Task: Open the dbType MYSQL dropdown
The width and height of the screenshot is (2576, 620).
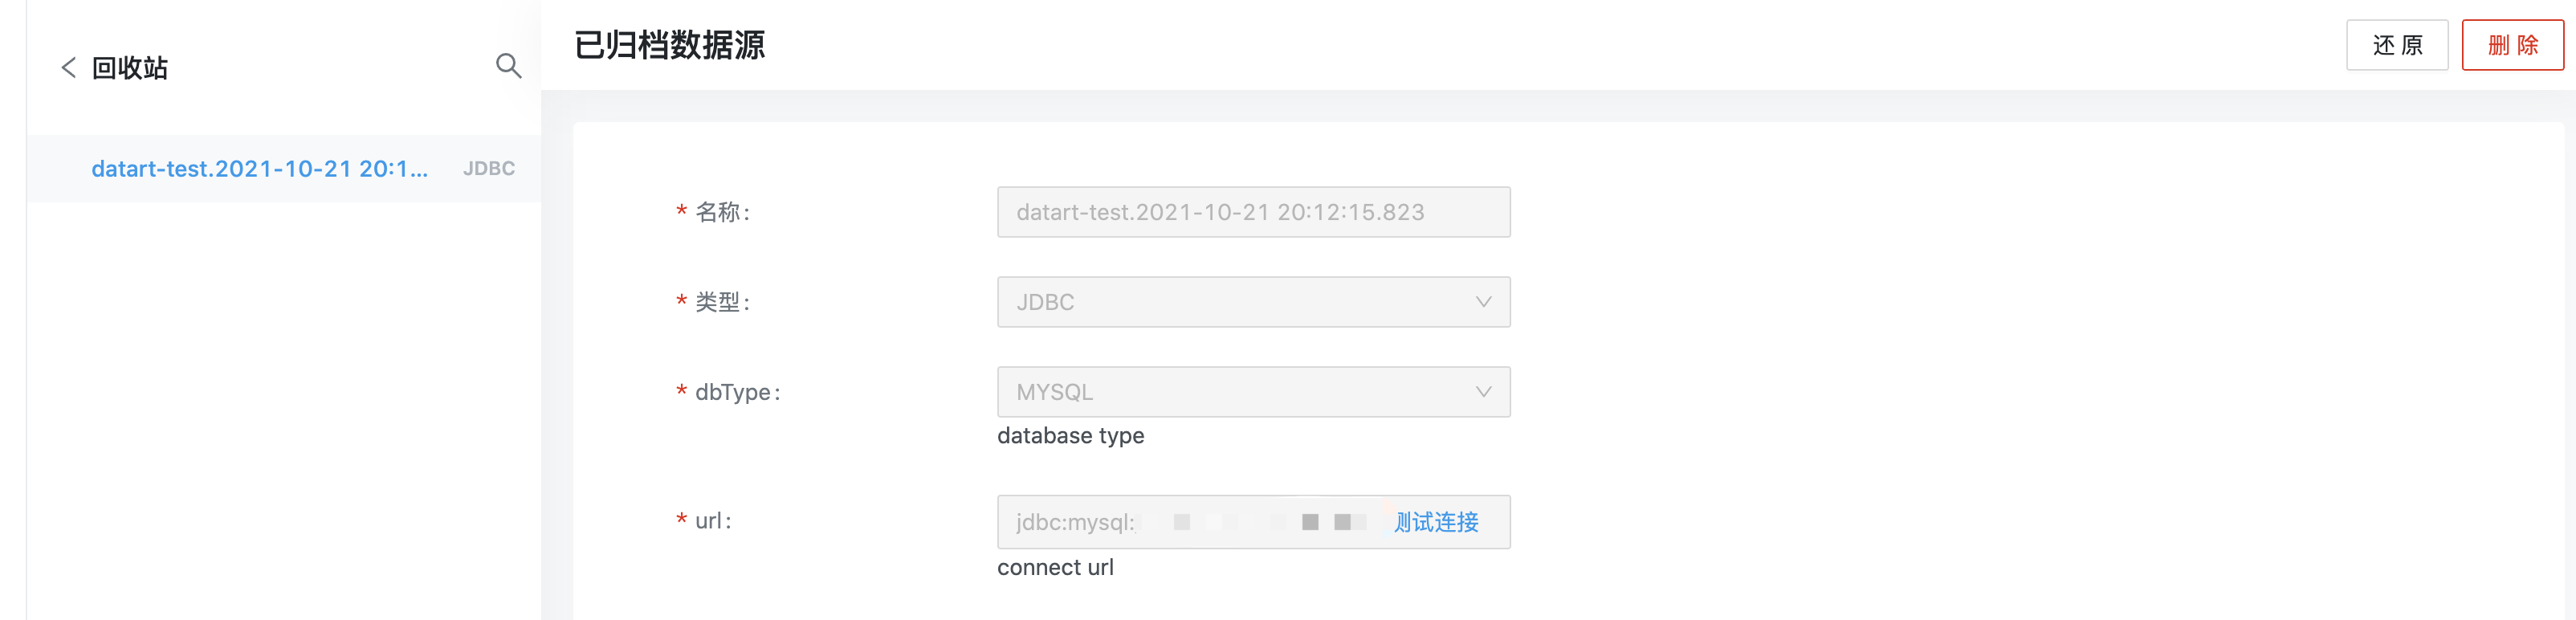Action: coord(1253,392)
